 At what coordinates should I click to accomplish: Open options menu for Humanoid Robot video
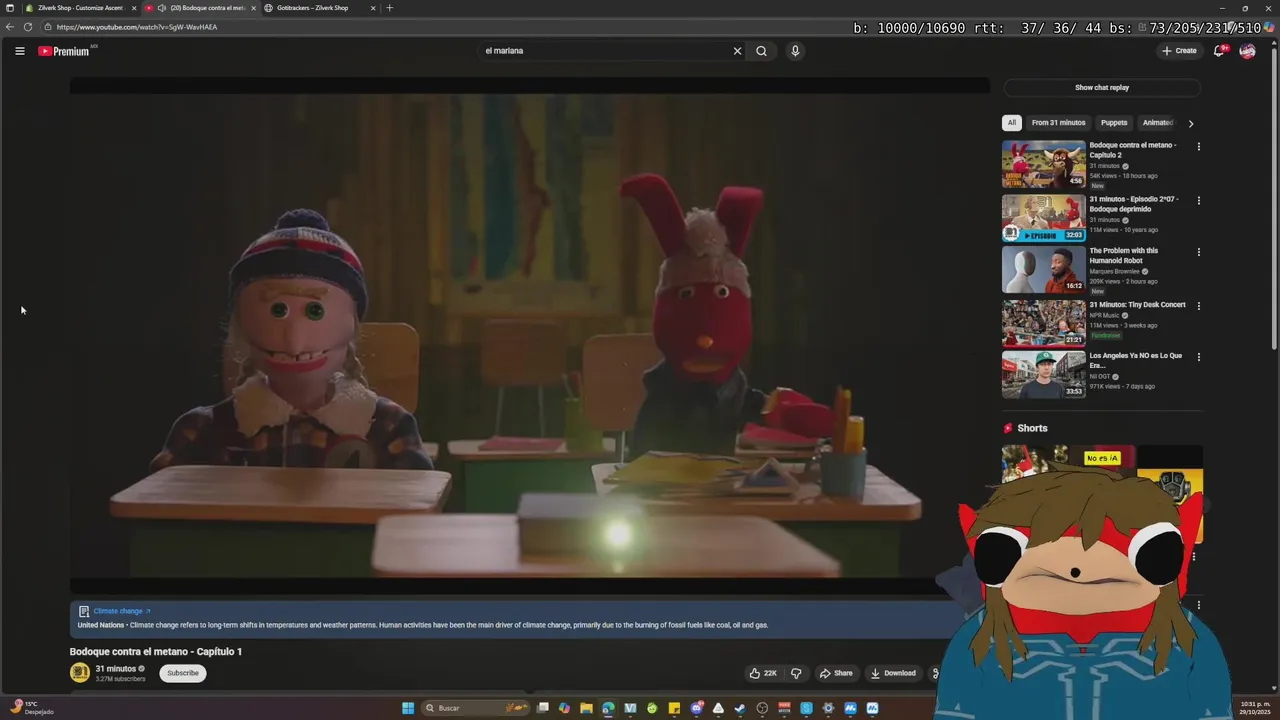[1198, 252]
